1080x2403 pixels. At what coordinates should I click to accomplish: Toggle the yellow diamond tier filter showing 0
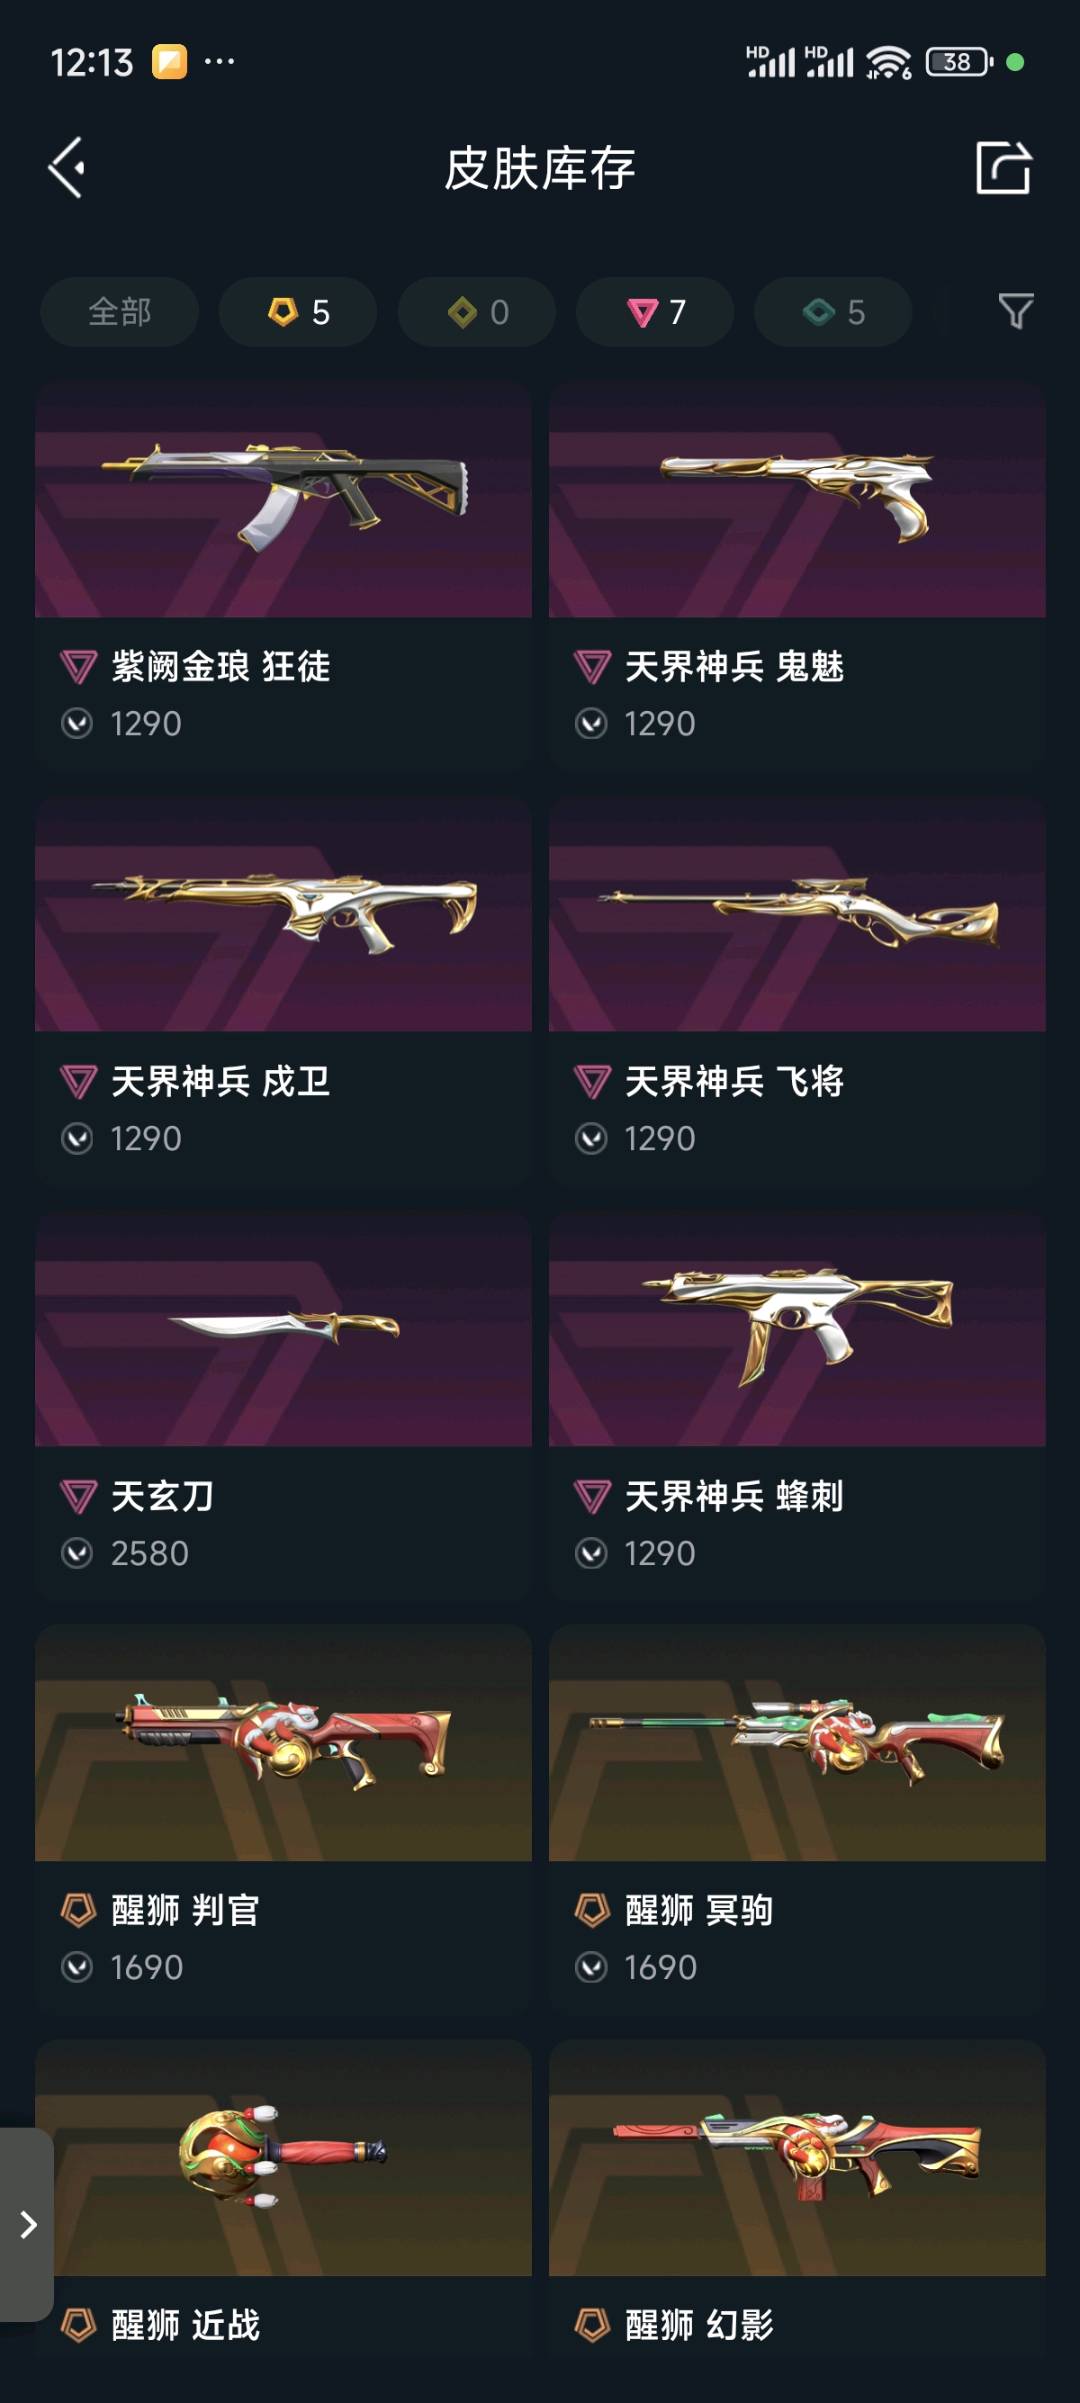point(477,312)
